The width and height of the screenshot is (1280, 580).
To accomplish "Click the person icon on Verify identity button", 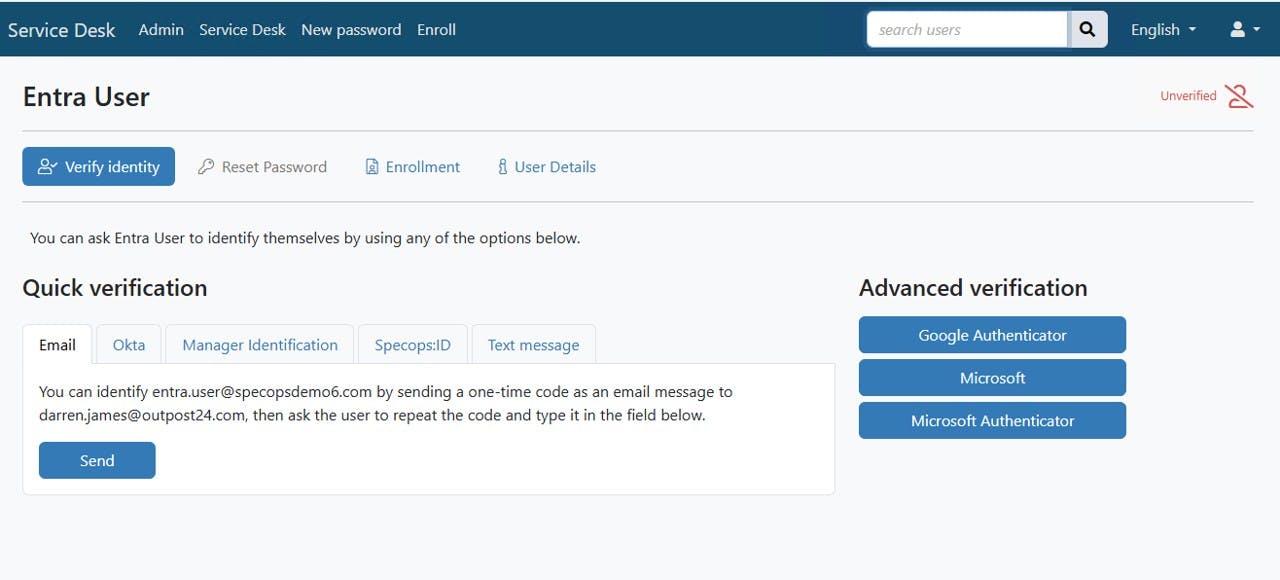I will [47, 166].
